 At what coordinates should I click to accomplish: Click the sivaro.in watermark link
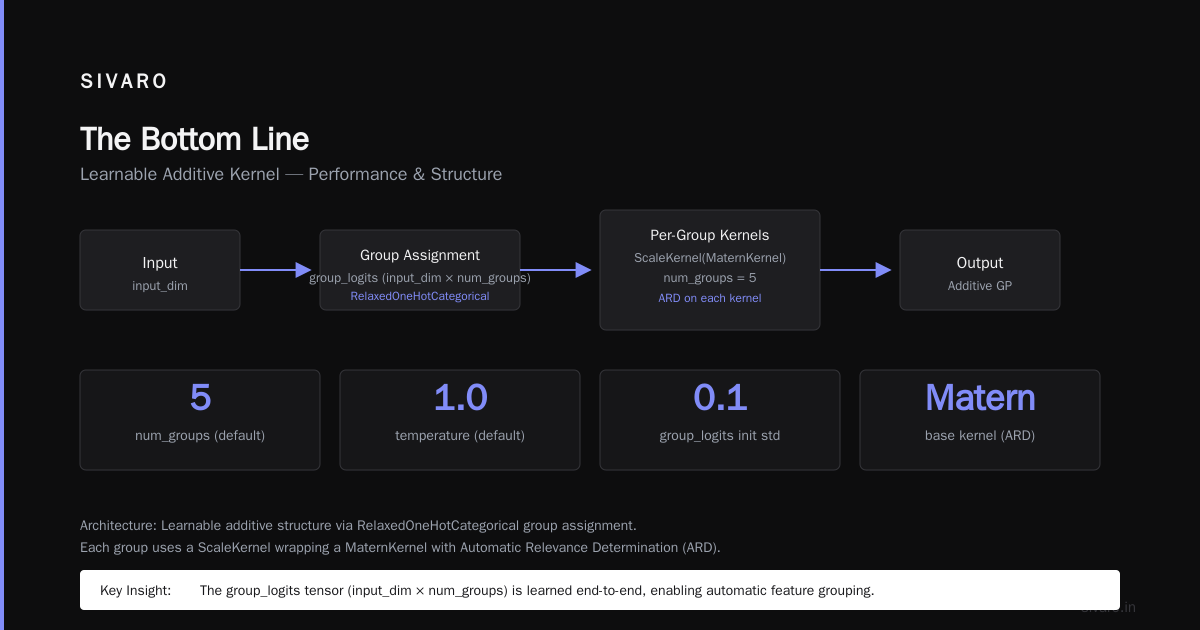tap(1108, 607)
